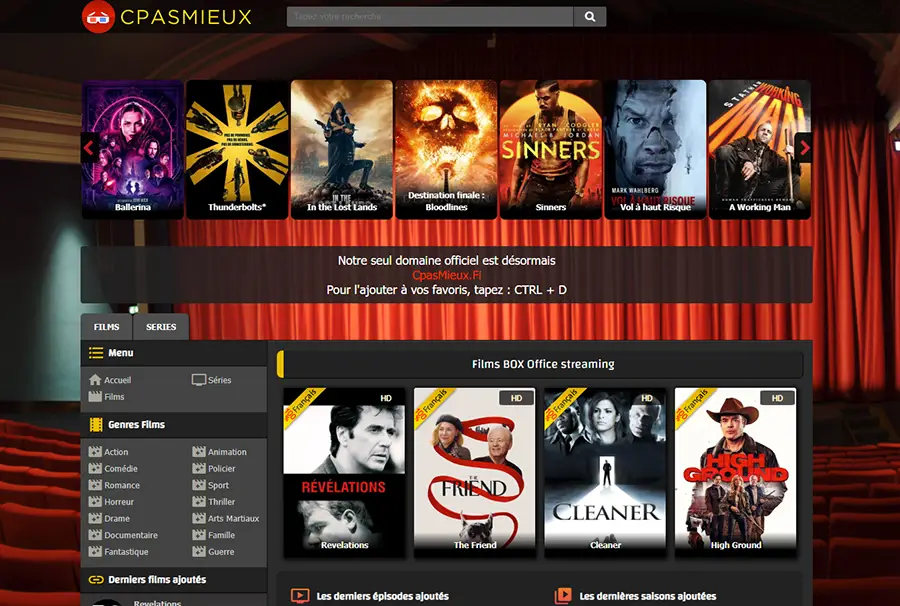Click the Menu hamburger icon
Image resolution: width=900 pixels, height=606 pixels.
click(96, 353)
